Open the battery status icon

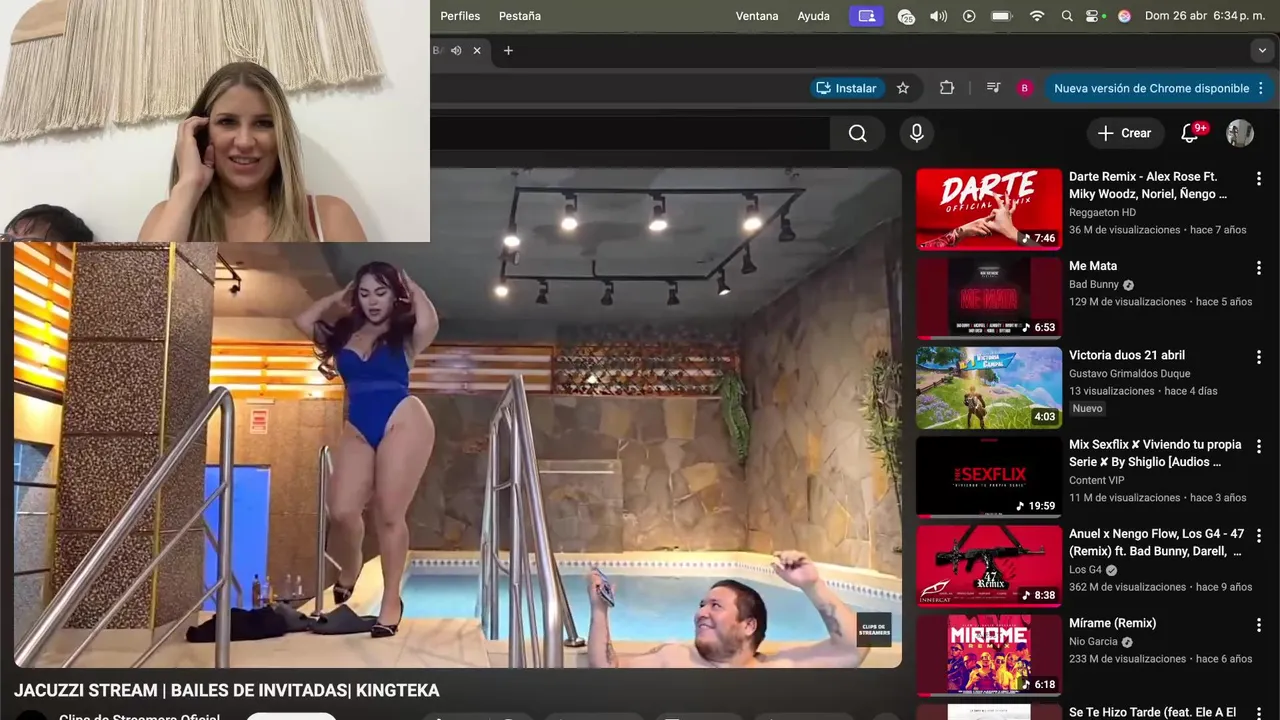click(x=1001, y=16)
